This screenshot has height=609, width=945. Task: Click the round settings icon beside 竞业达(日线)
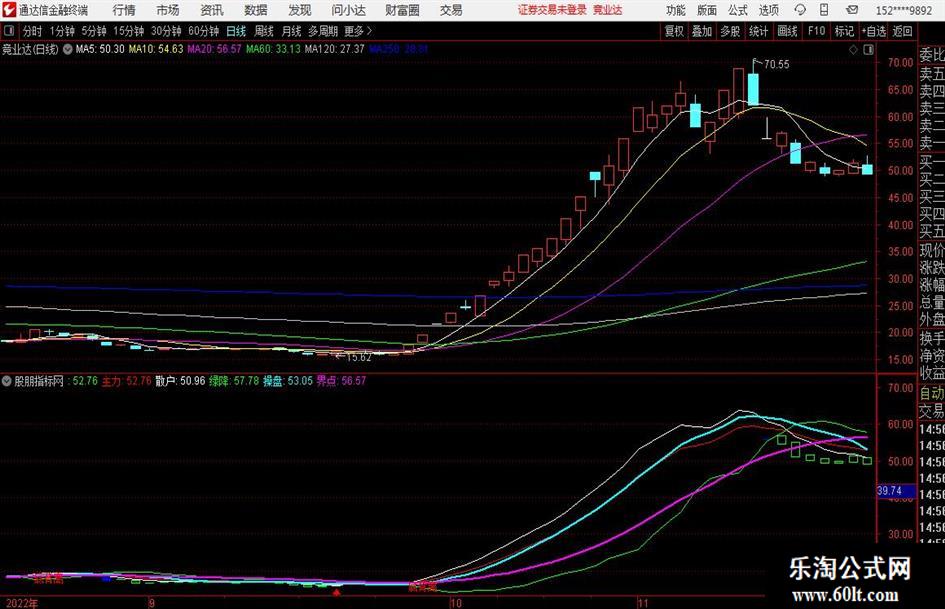tap(68, 49)
